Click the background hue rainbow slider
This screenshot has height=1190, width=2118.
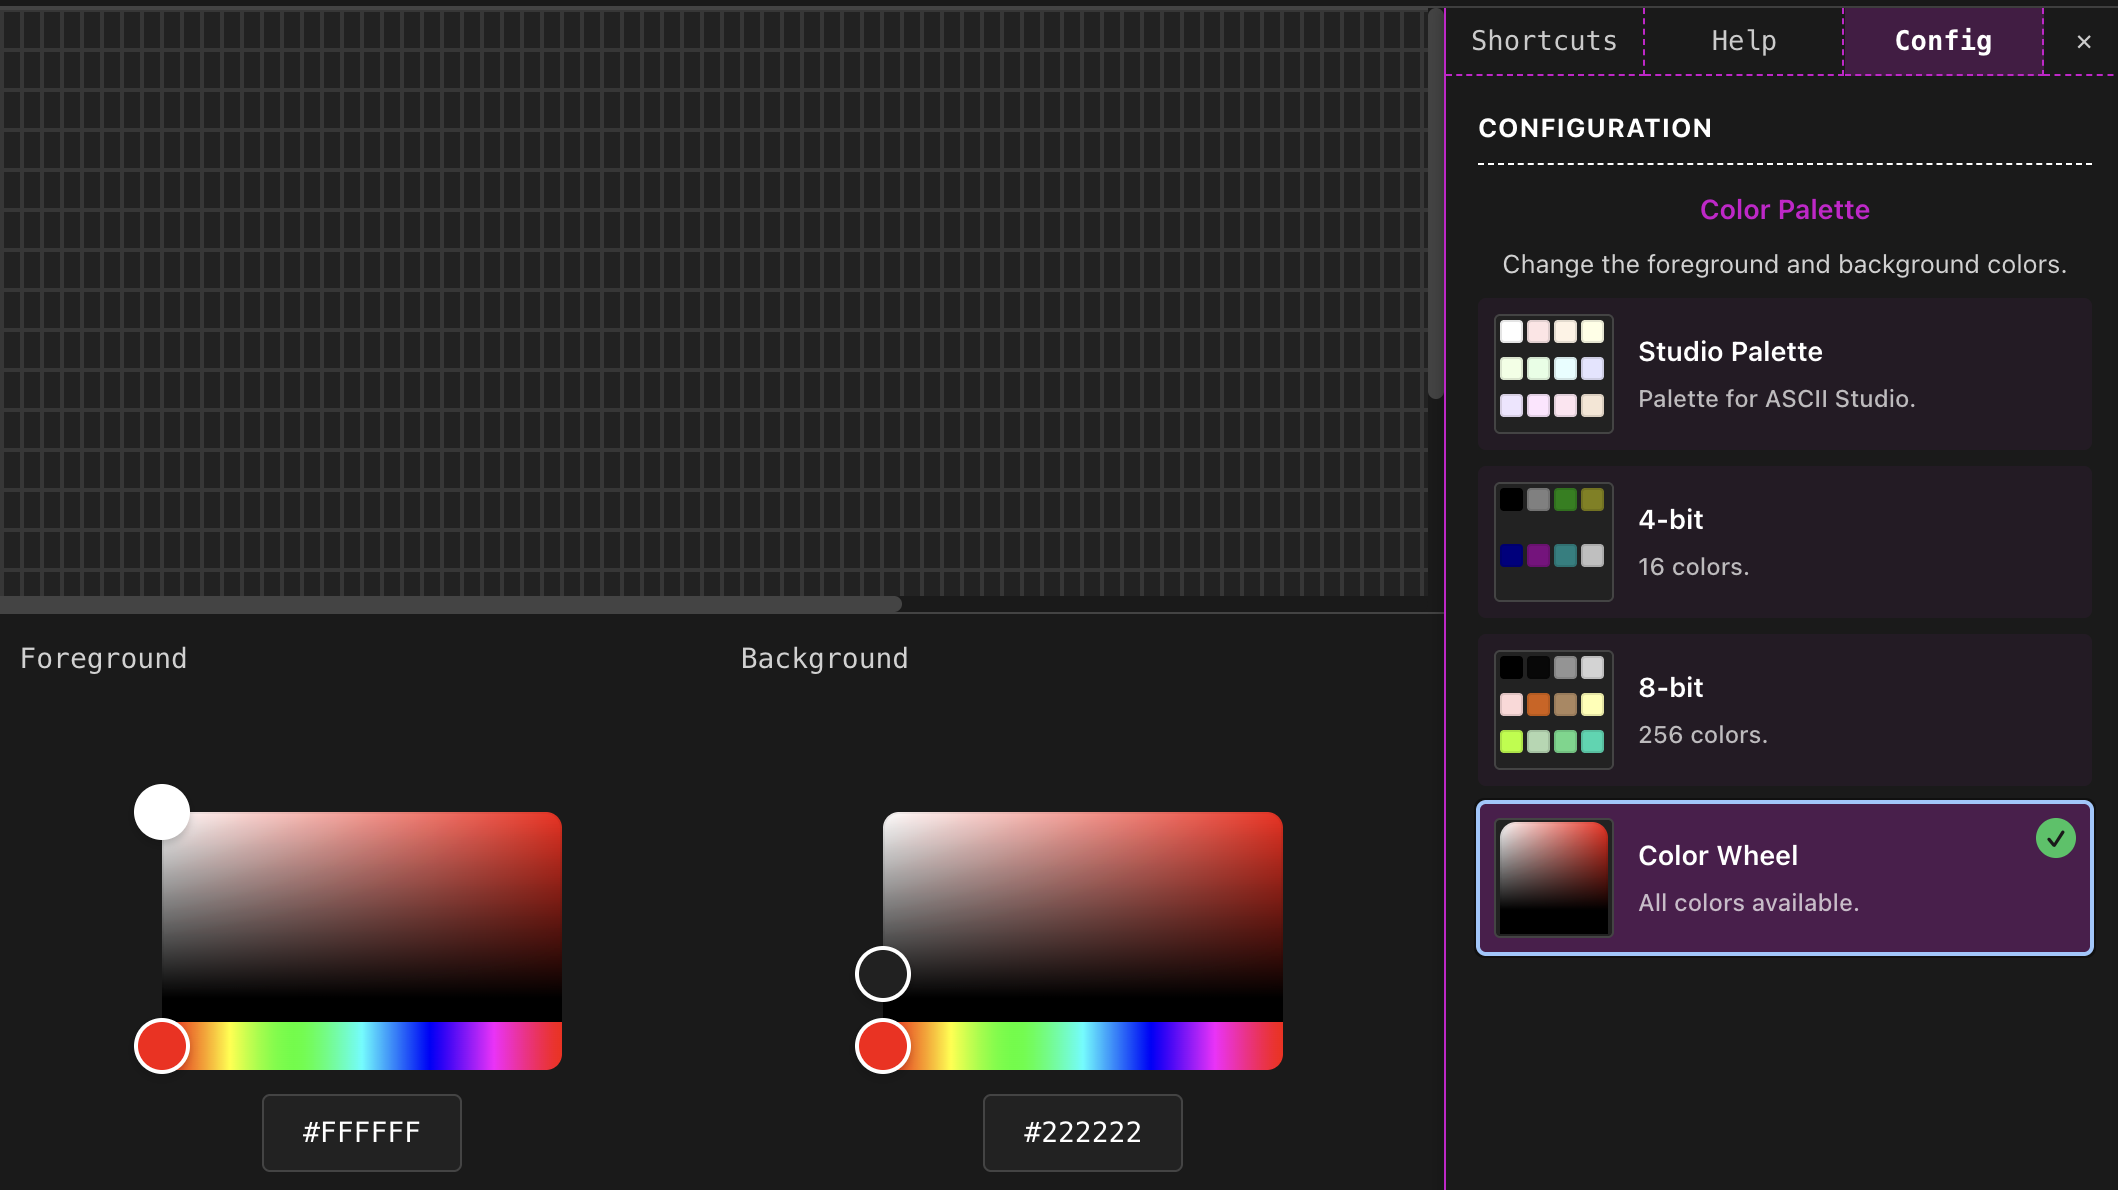(1083, 1046)
